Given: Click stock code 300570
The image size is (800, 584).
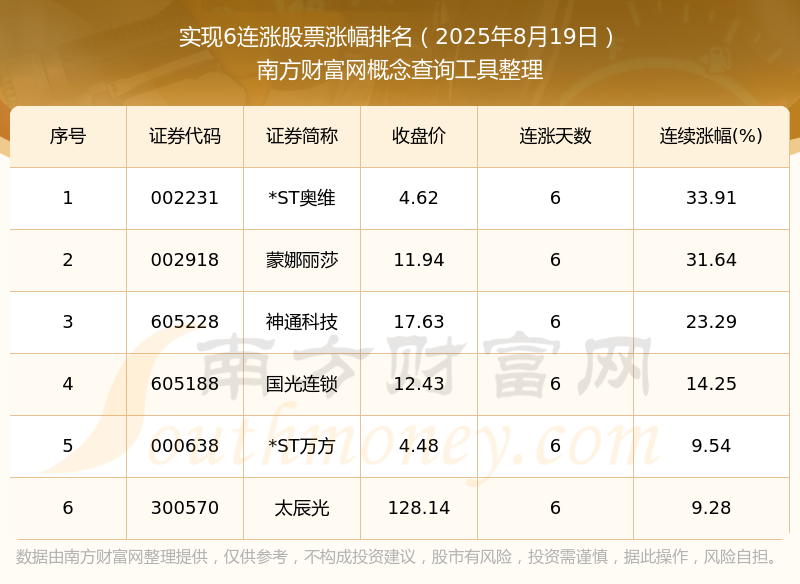Looking at the screenshot, I should pos(185,508).
